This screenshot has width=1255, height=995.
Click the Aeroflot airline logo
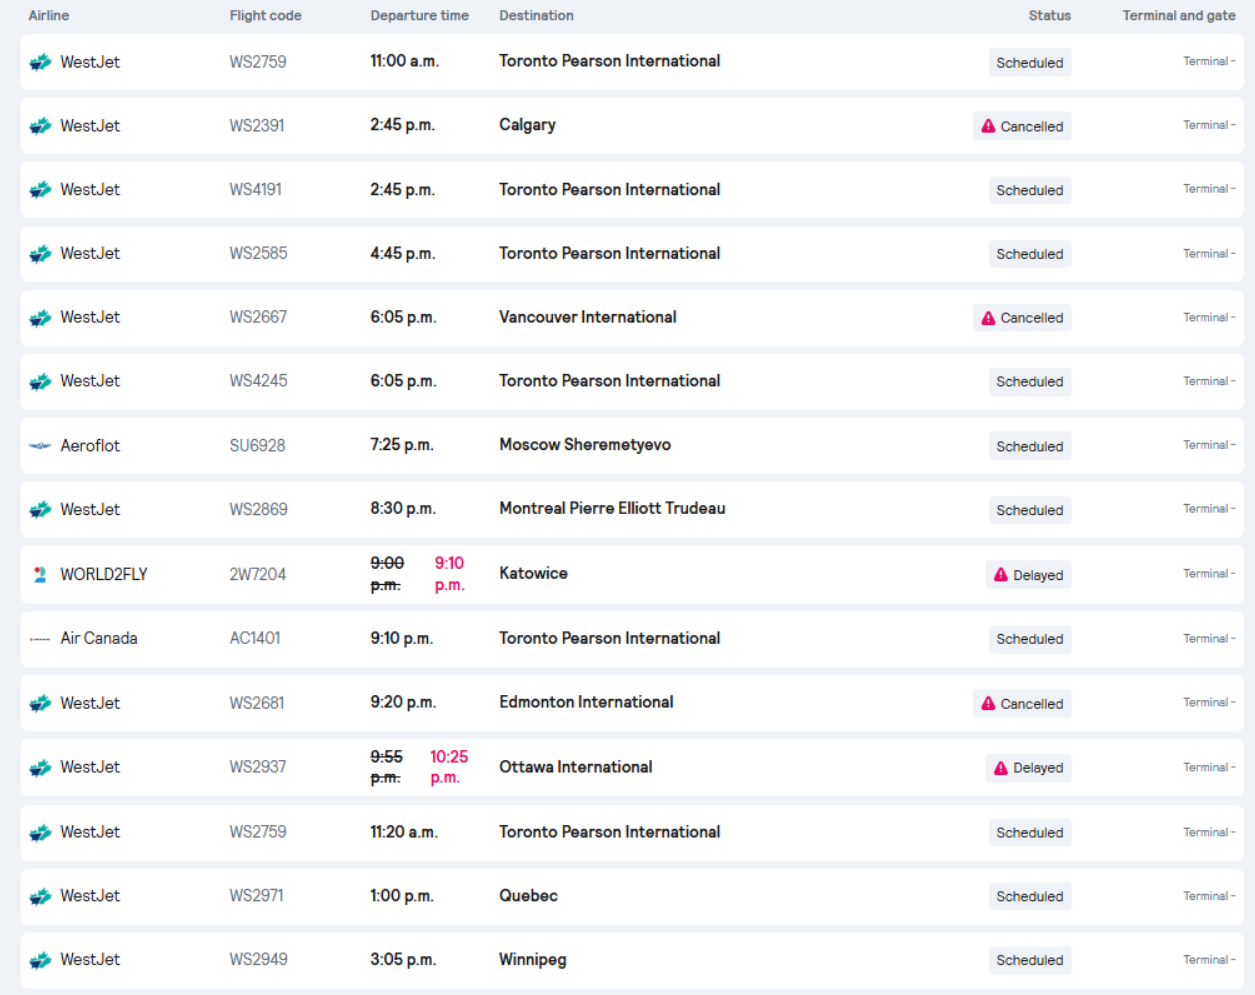point(40,446)
